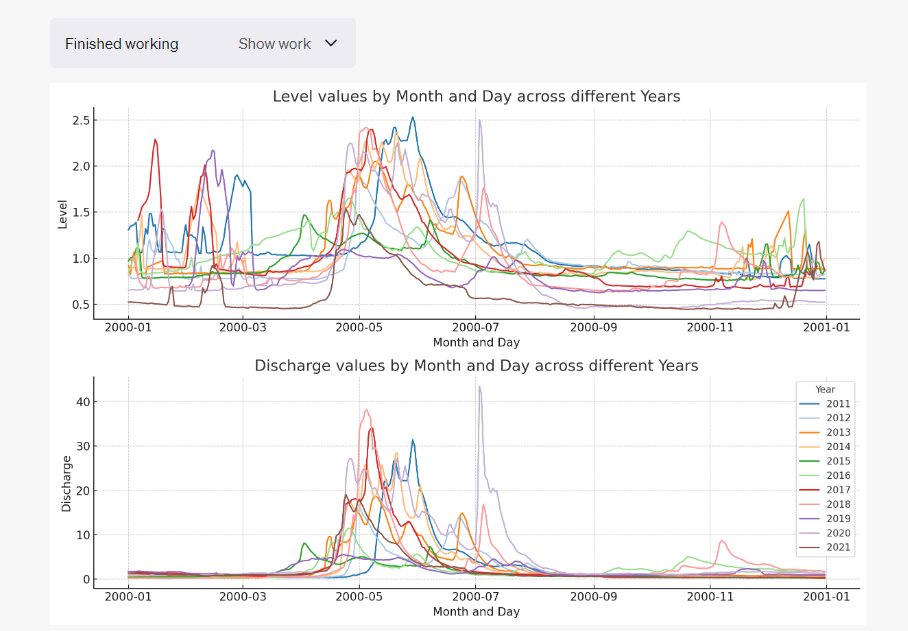Click the Discharge values chart title
The image size is (908, 631).
[x=476, y=366]
